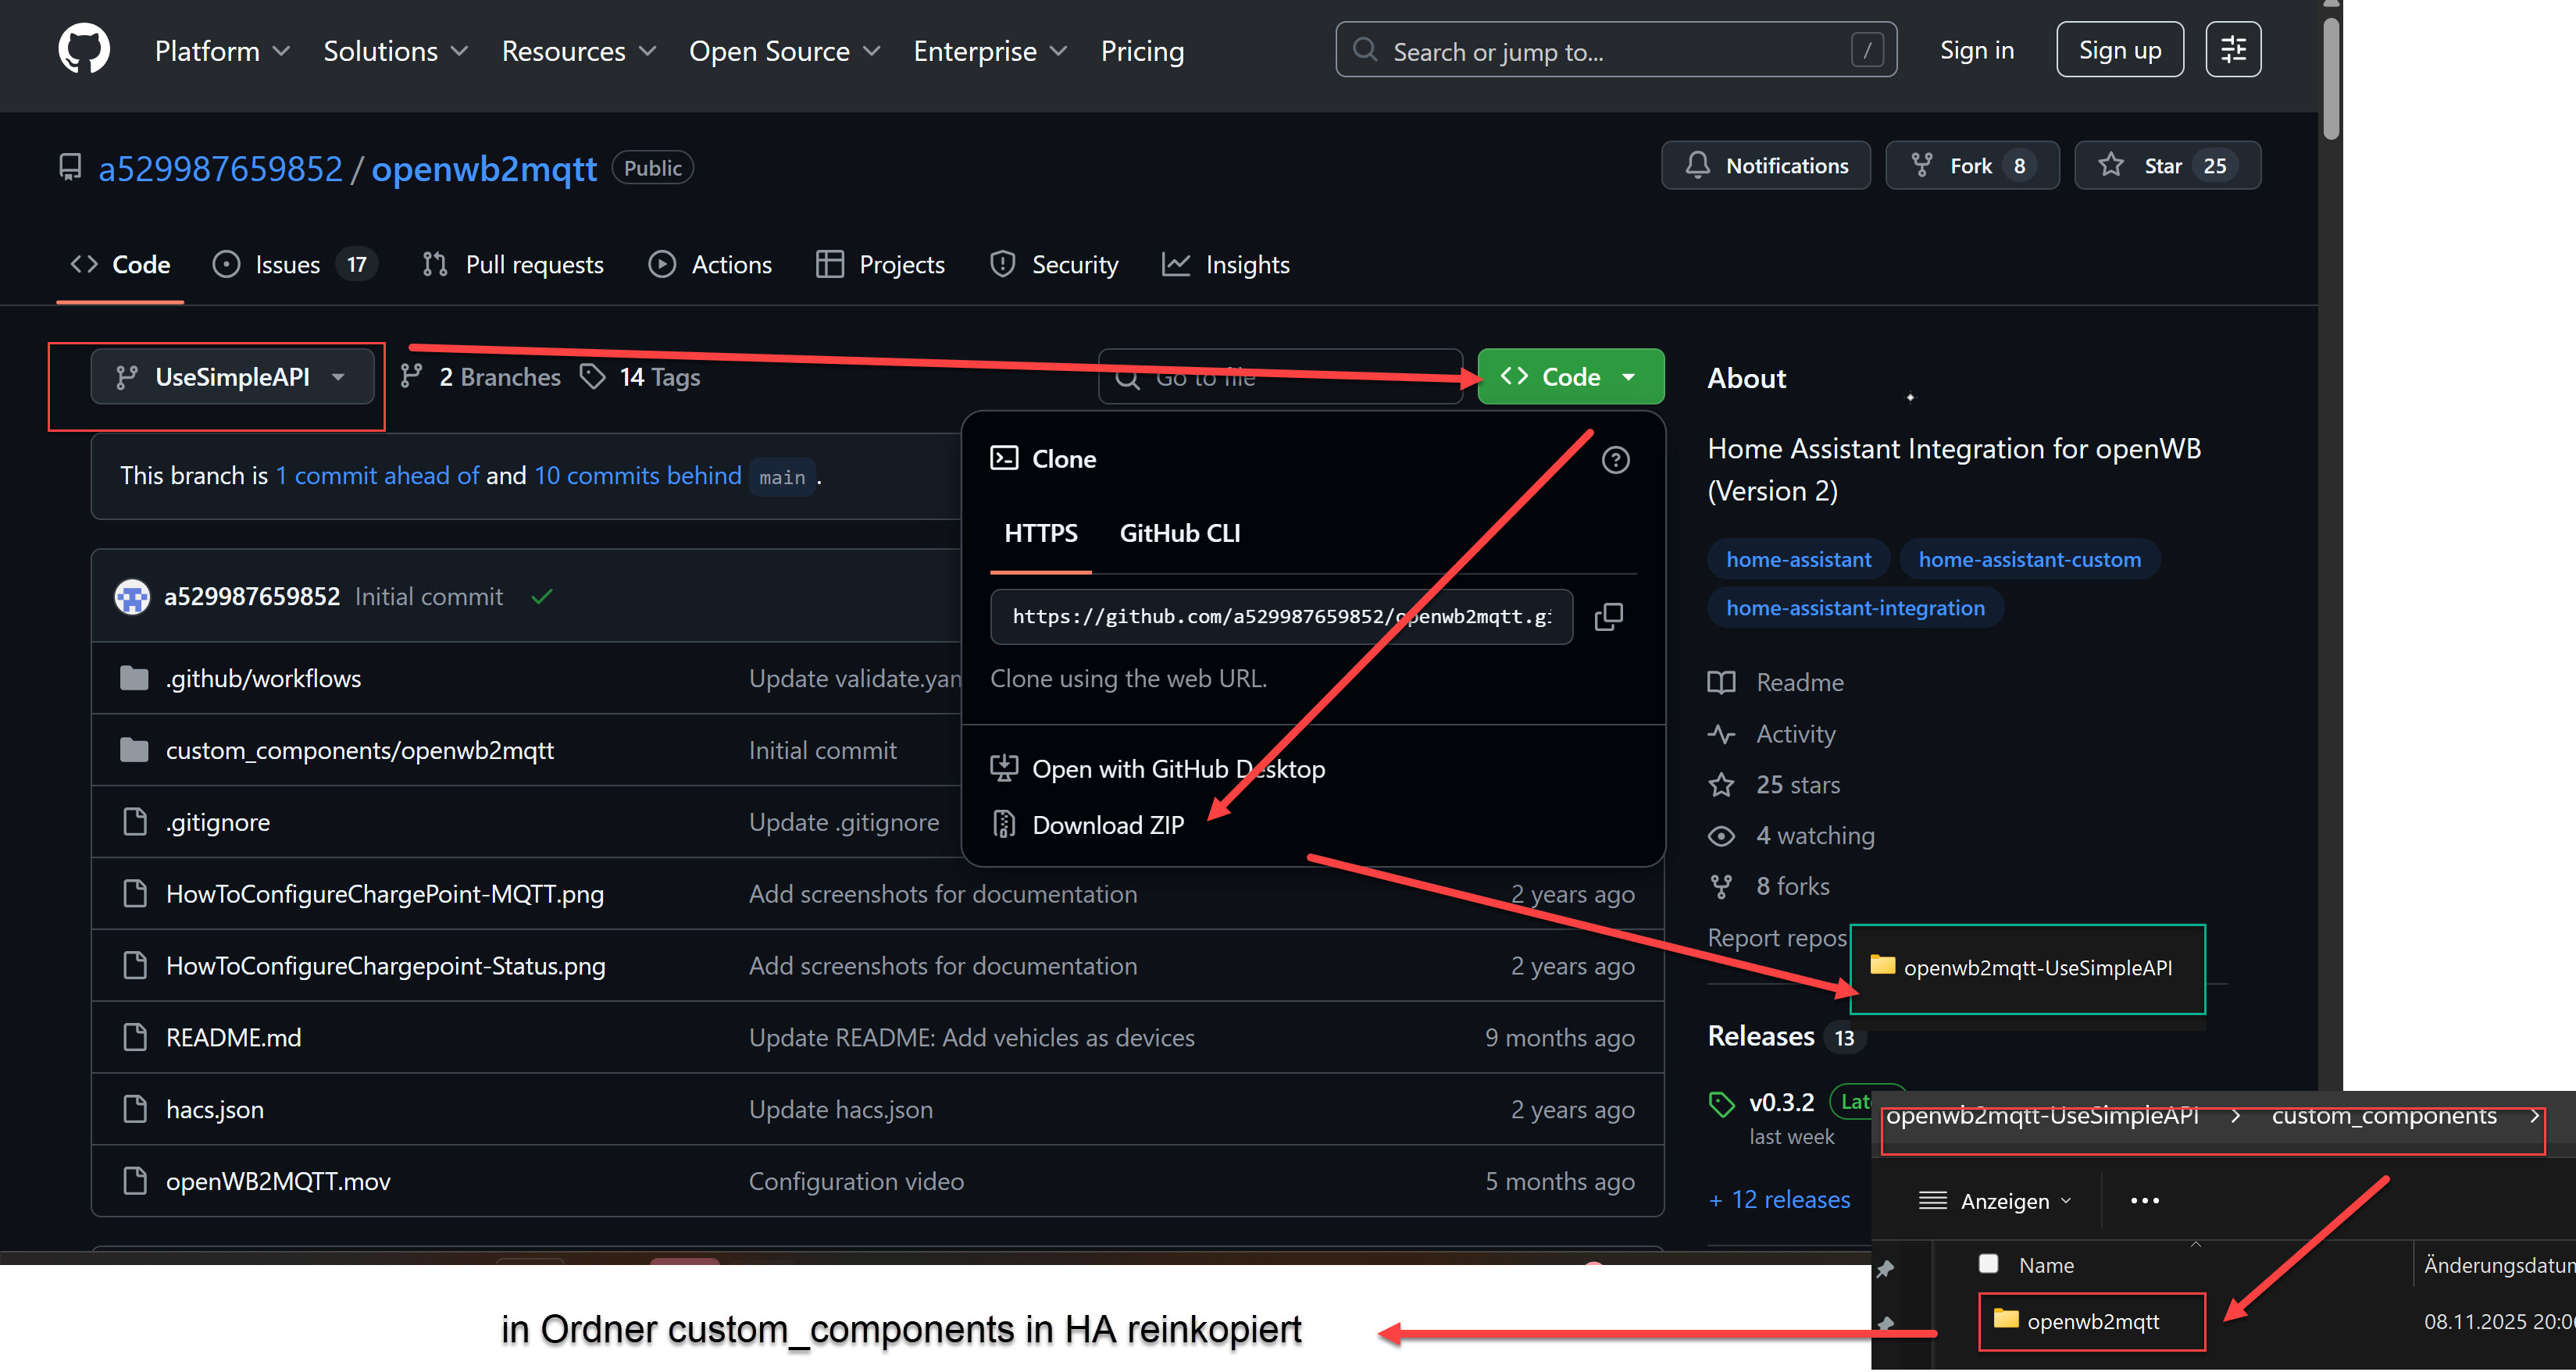Screen dimensions: 2576x1372
Task: Copy the HTTPS clone URL icon
Action: [x=1608, y=617]
